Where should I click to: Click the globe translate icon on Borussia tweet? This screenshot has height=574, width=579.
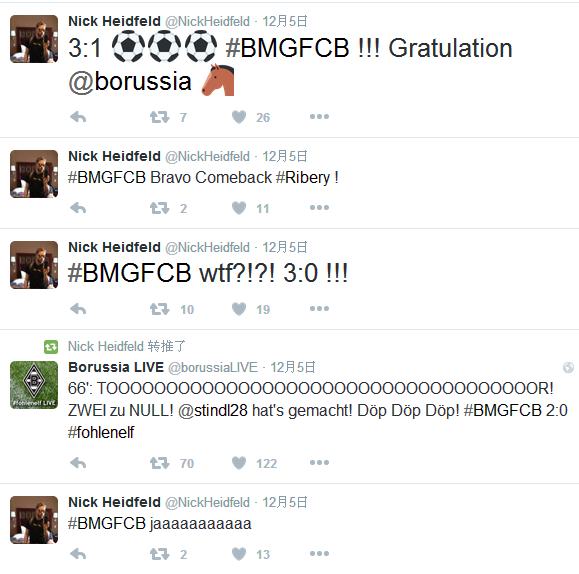[568, 368]
